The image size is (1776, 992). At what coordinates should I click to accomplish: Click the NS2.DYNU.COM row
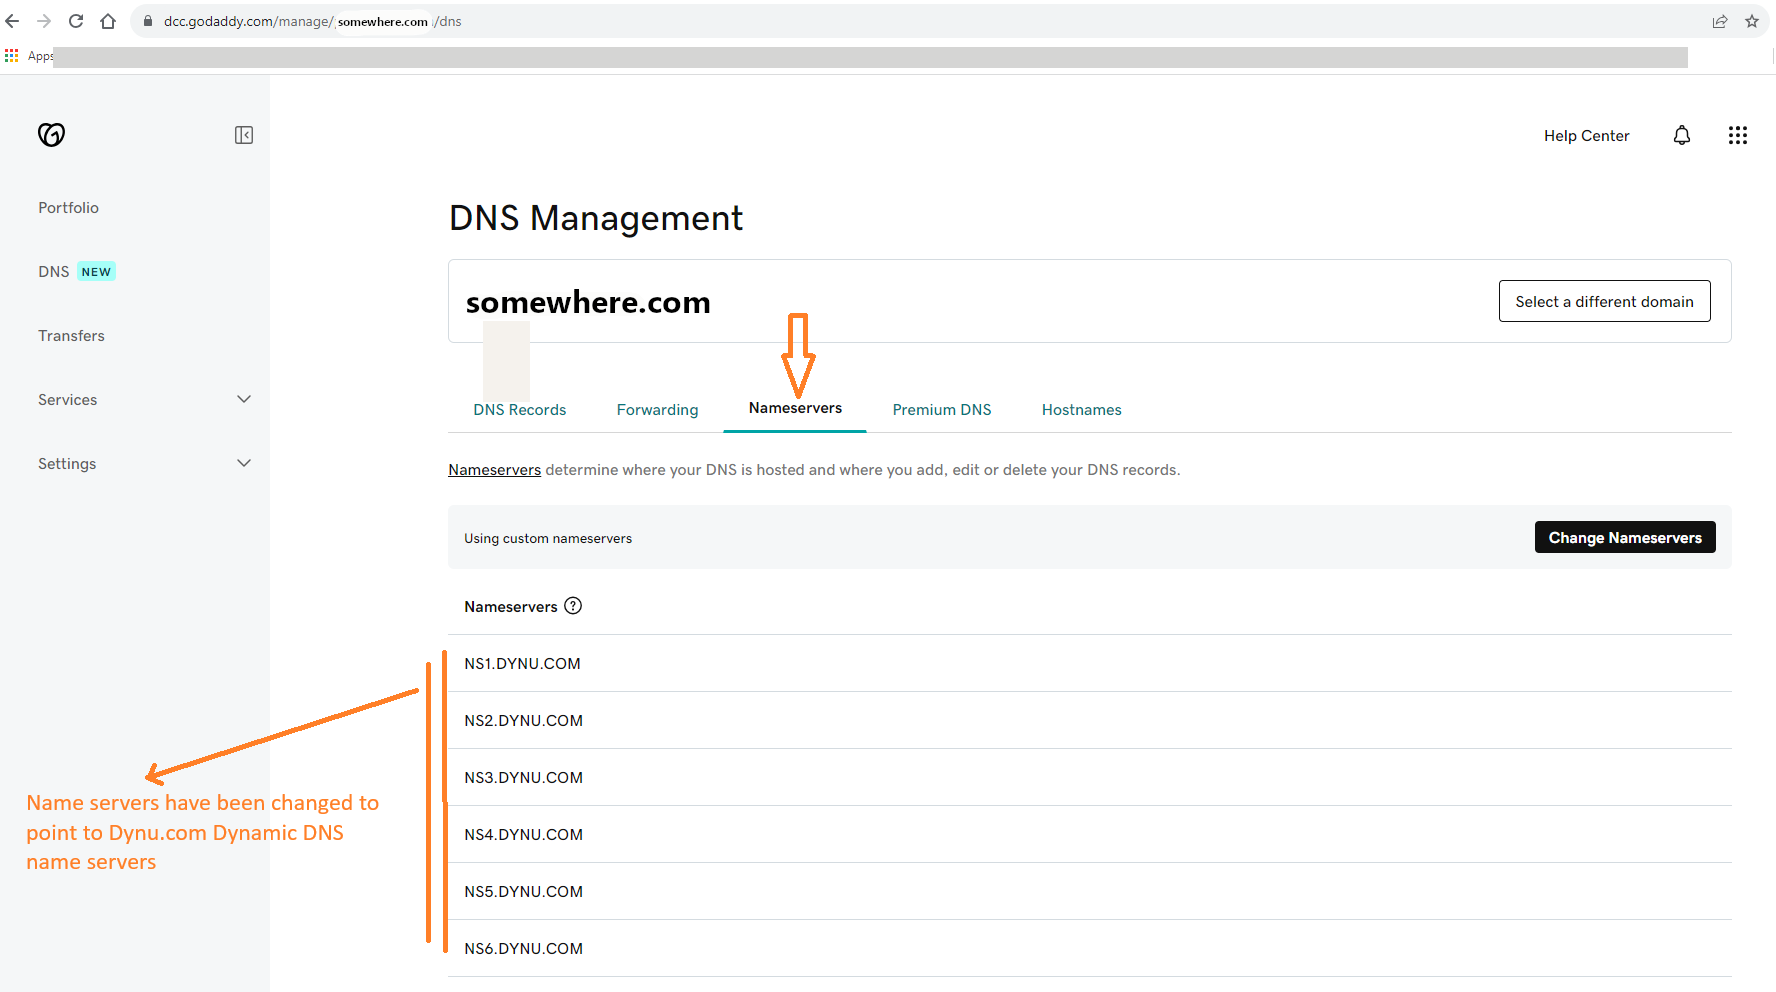click(x=1090, y=720)
